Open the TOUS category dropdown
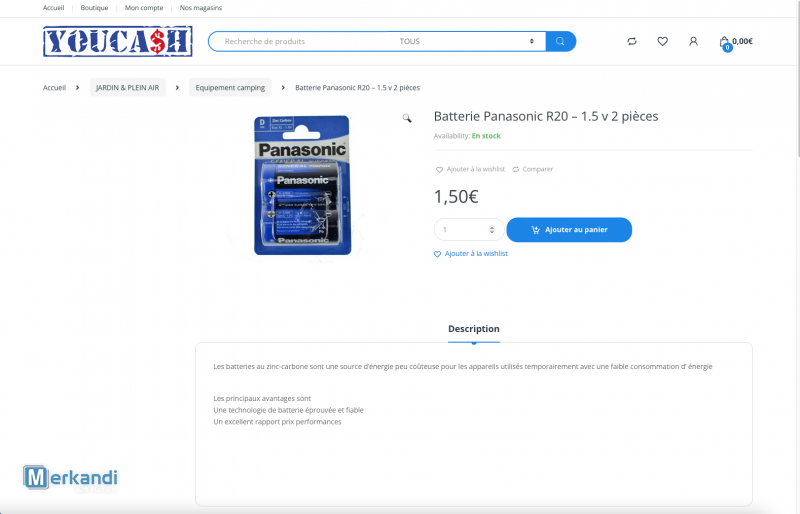The image size is (800, 514). coord(466,41)
